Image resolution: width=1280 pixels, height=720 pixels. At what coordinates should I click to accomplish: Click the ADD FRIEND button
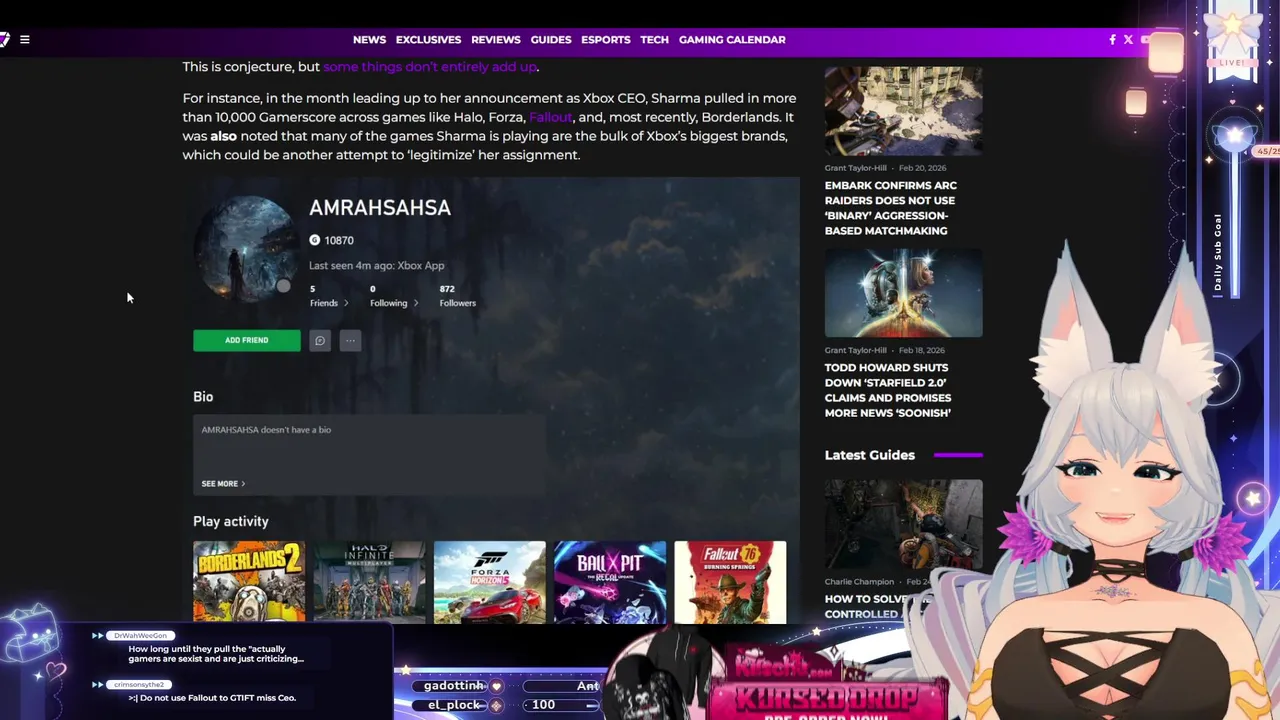click(246, 340)
